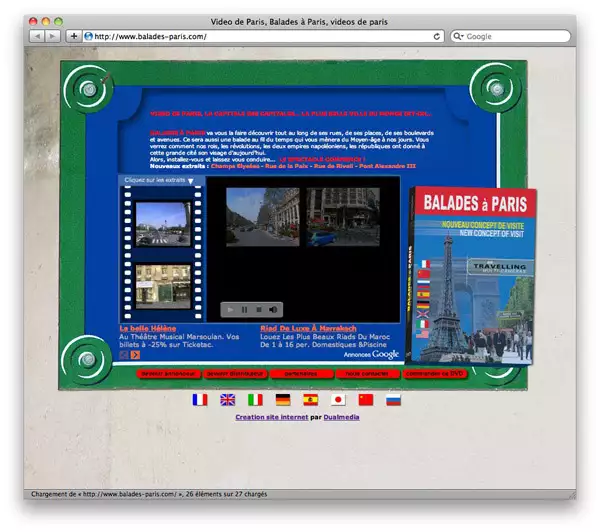Show previous ad with left arrow
This screenshot has width=600, height=532.
pos(124,355)
